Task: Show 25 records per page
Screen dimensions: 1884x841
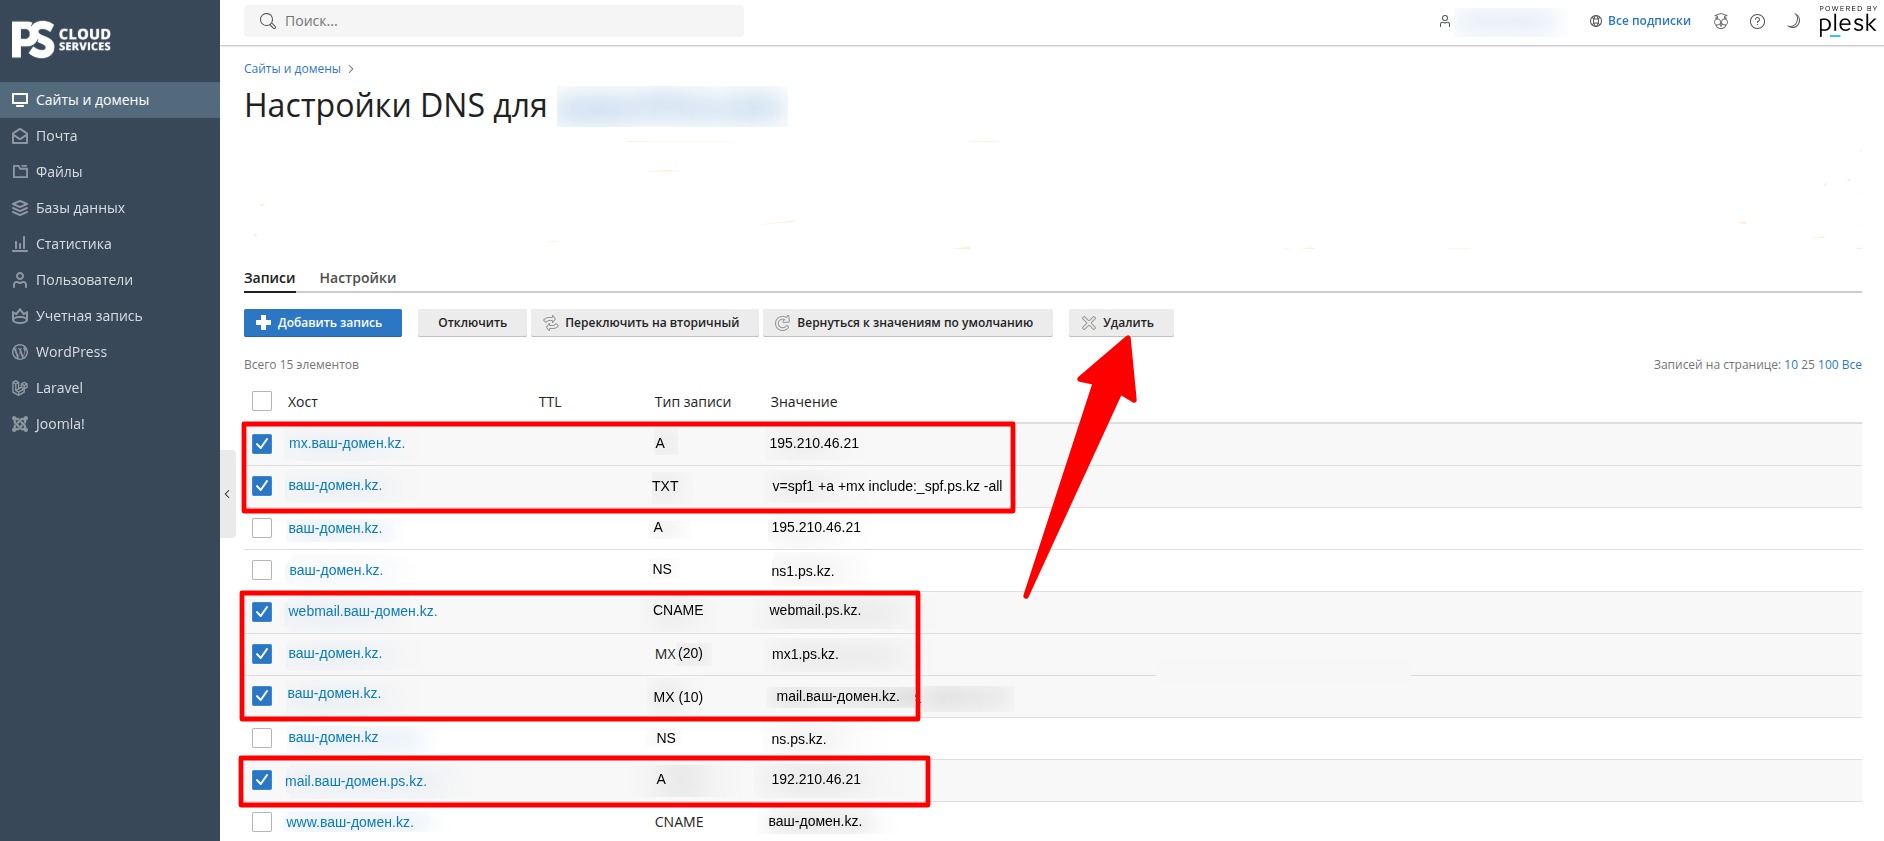Action: [1808, 365]
